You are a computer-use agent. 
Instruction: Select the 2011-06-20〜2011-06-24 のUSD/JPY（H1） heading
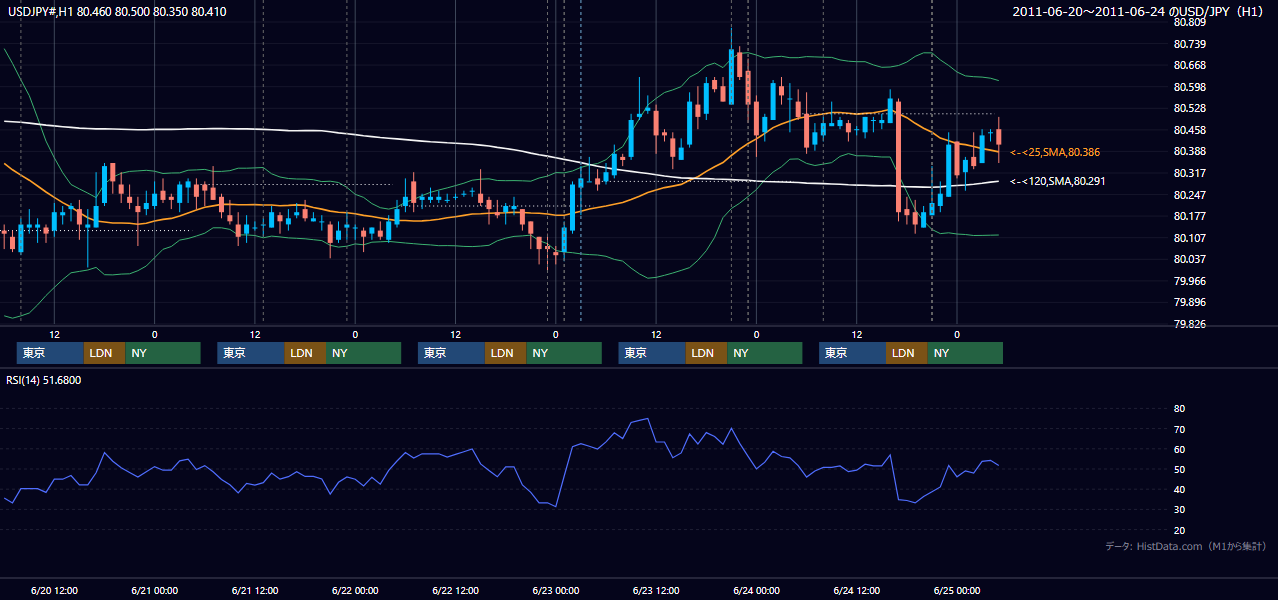click(x=1140, y=11)
